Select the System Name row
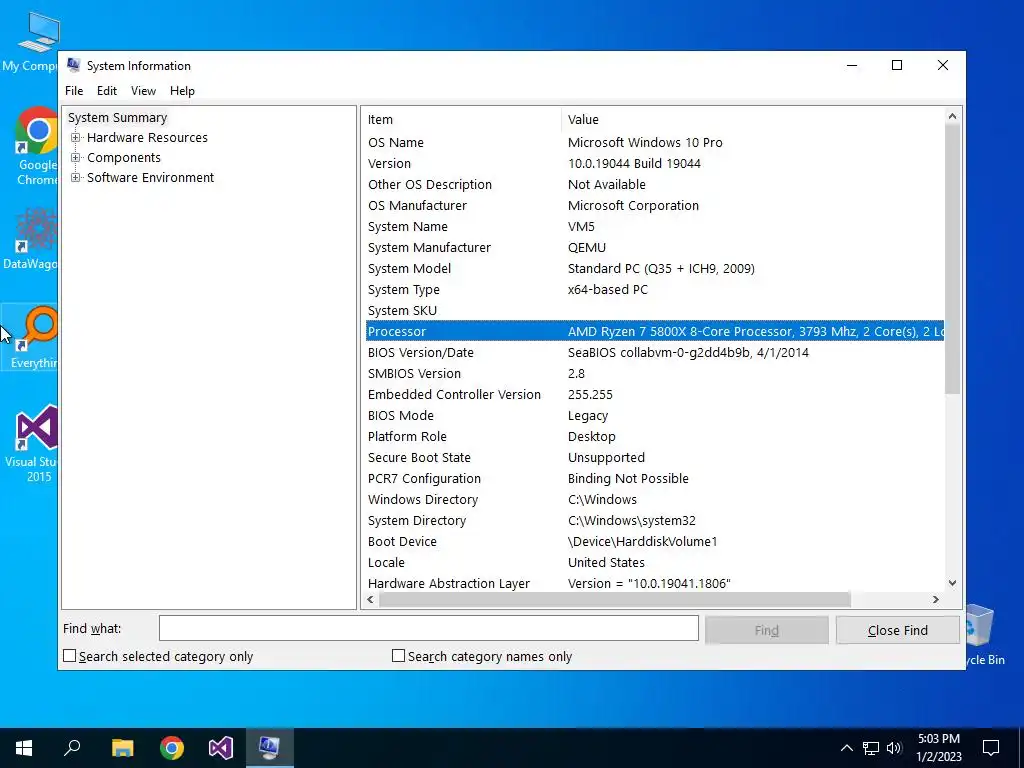Viewport: 1024px width, 768px height. (654, 227)
